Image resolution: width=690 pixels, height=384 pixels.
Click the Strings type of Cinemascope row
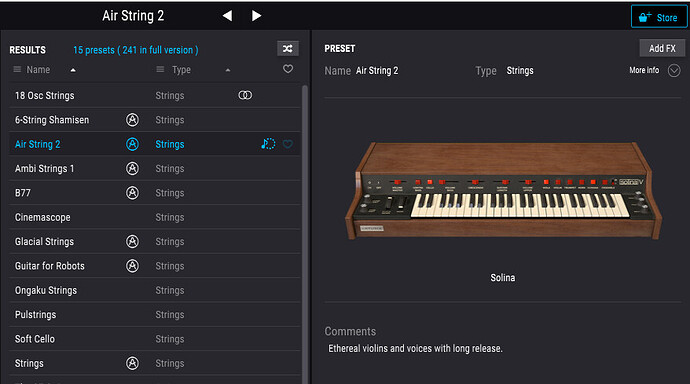170,217
